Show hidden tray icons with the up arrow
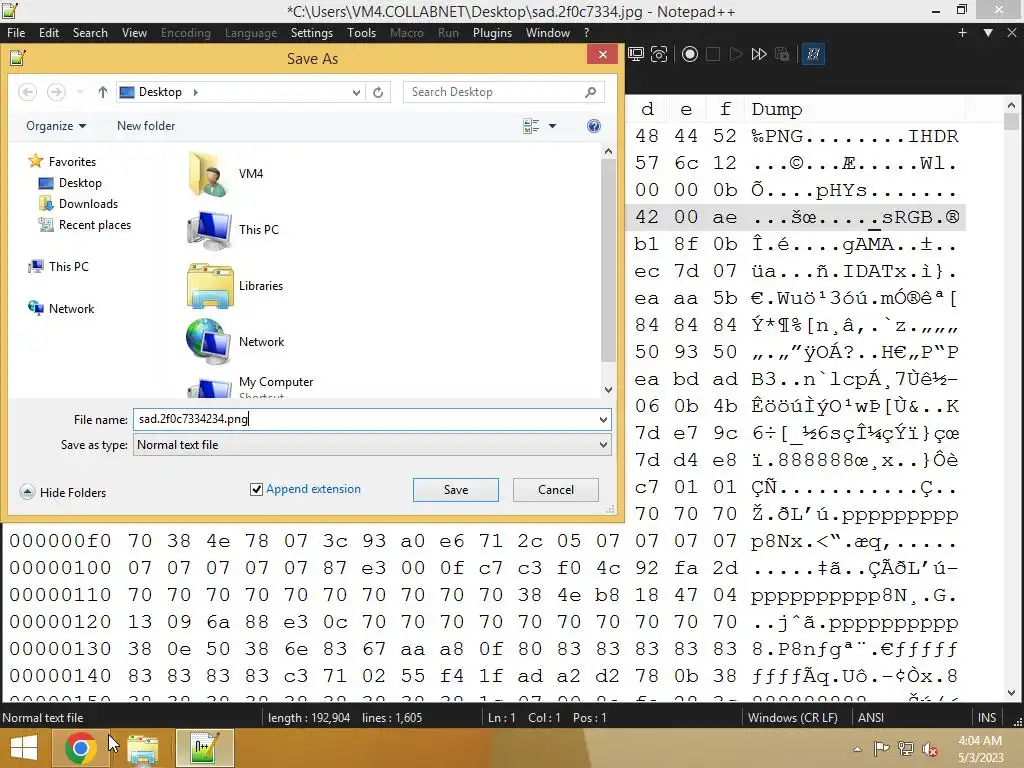The image size is (1024, 768). tap(857, 748)
